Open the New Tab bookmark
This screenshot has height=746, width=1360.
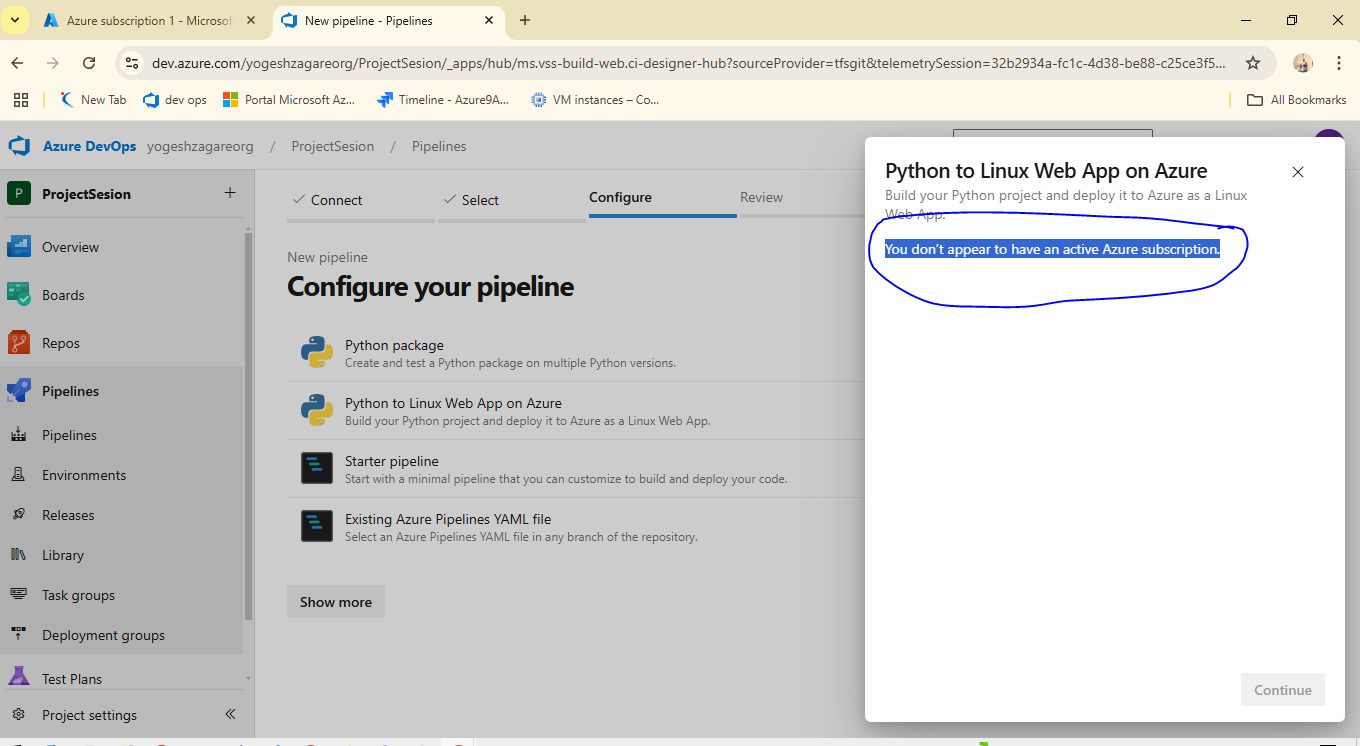[93, 100]
